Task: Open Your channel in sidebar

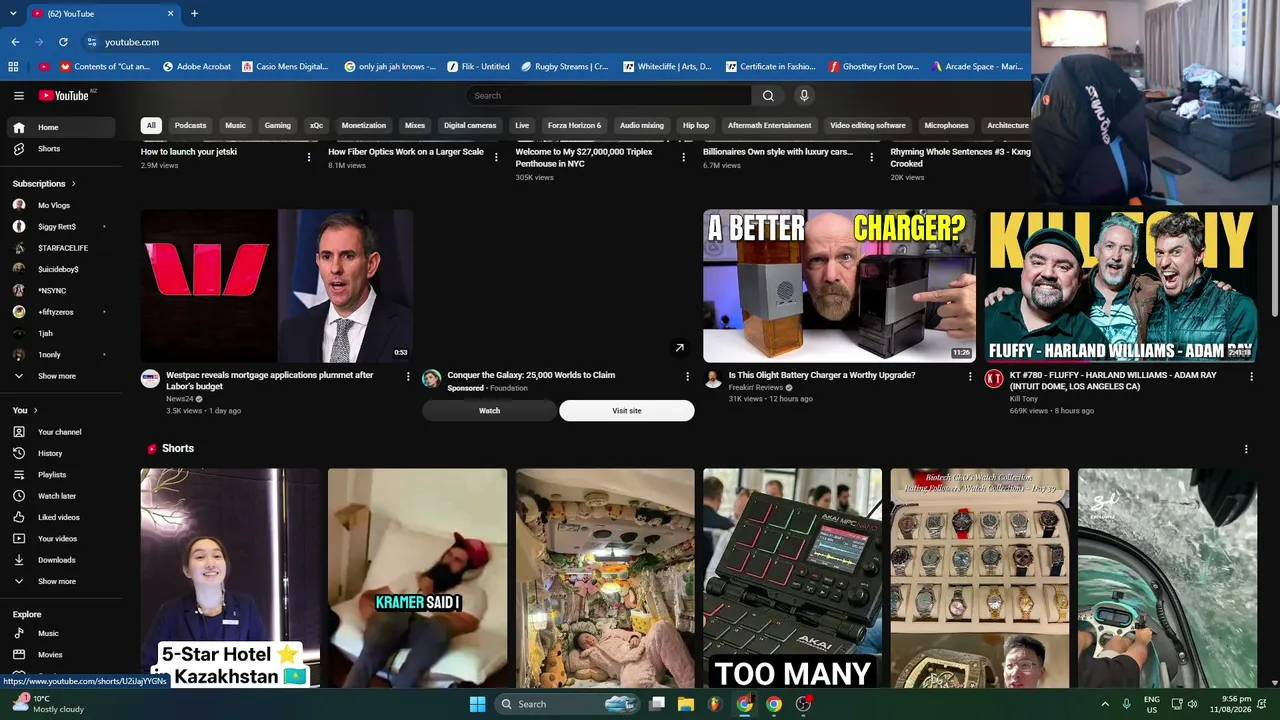Action: [x=60, y=432]
